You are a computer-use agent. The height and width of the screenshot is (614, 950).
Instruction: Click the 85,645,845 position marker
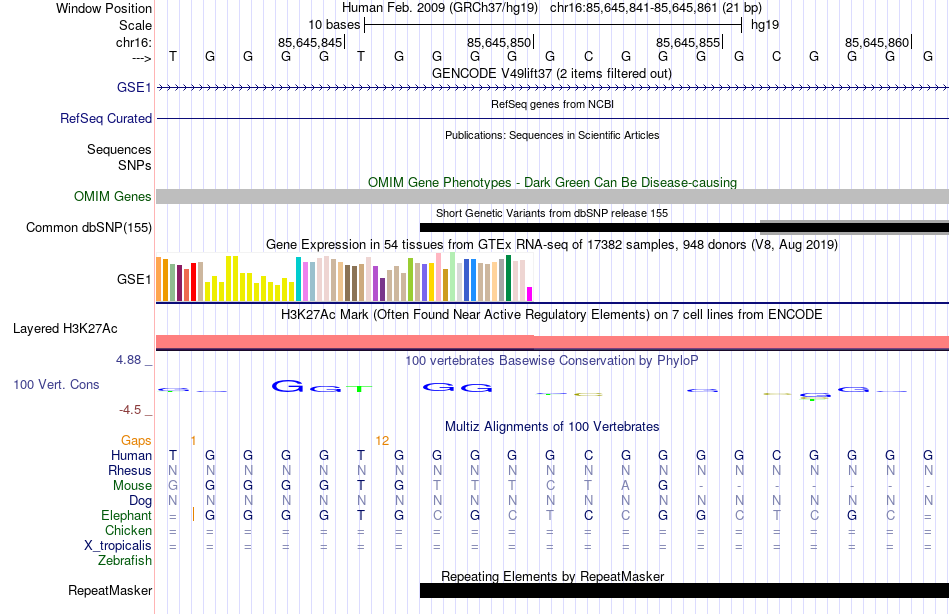pos(310,42)
